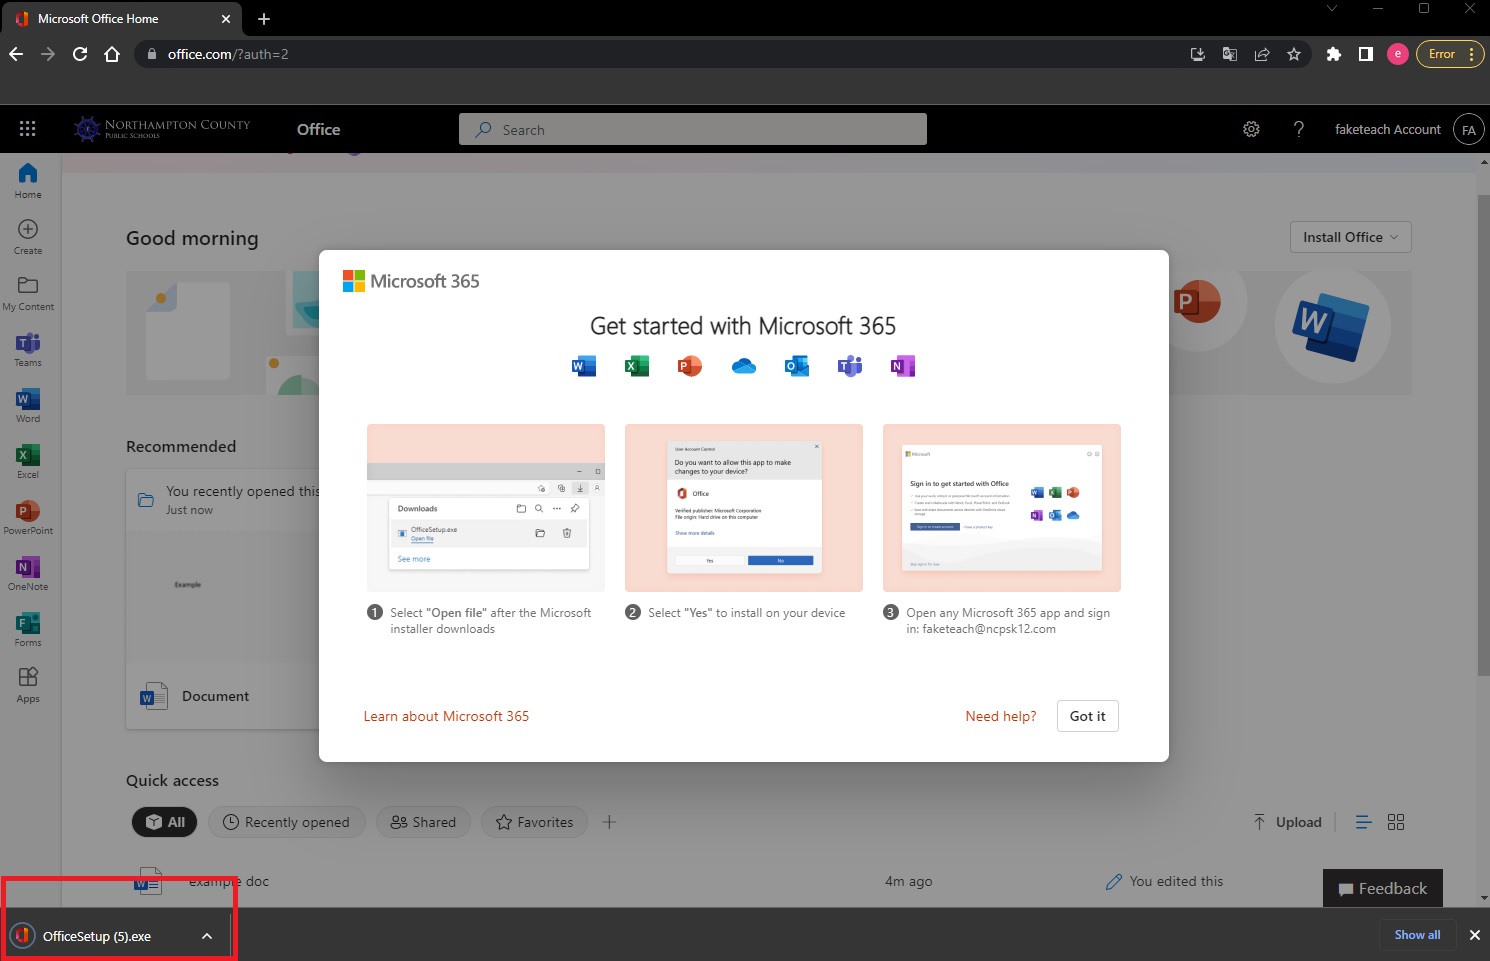The width and height of the screenshot is (1490, 961).
Task: Click the OneDrive cloud icon in dialog
Action: coord(744,366)
